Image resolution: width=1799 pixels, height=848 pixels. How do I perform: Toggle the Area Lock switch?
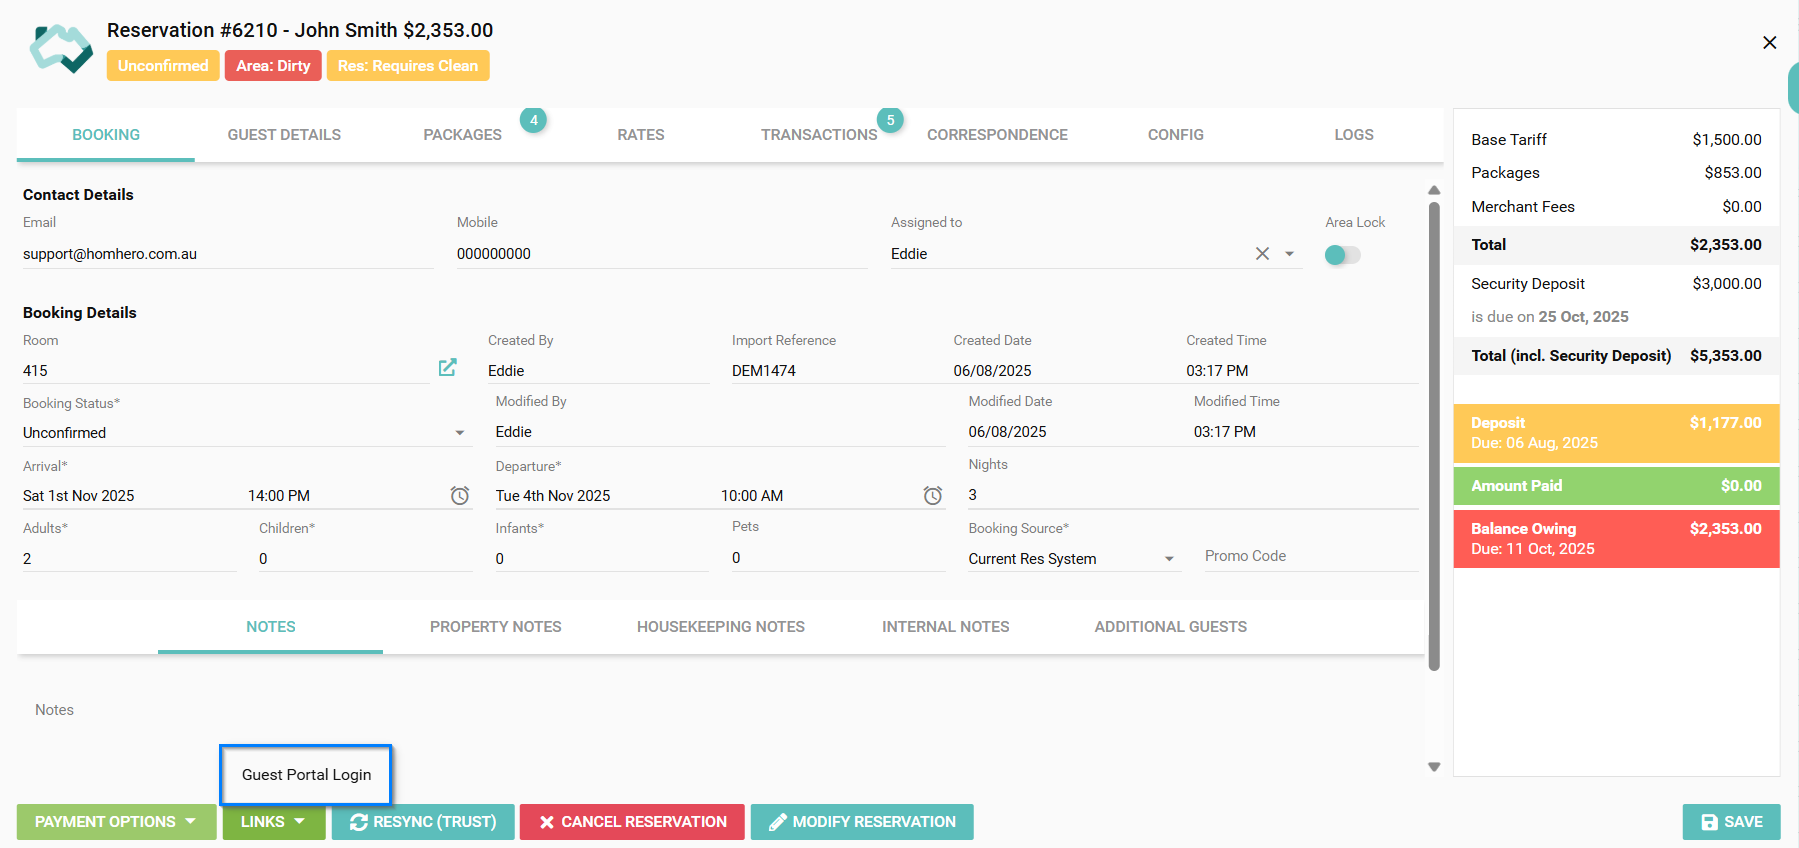[1342, 255]
